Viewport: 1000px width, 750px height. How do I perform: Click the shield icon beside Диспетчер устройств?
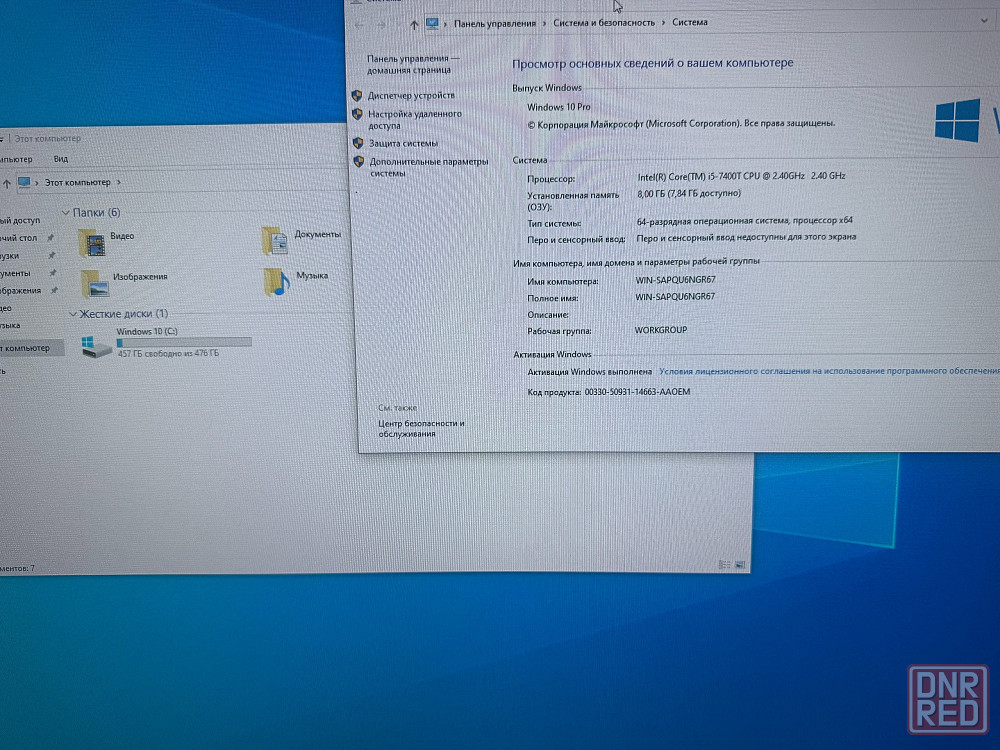coord(357,96)
